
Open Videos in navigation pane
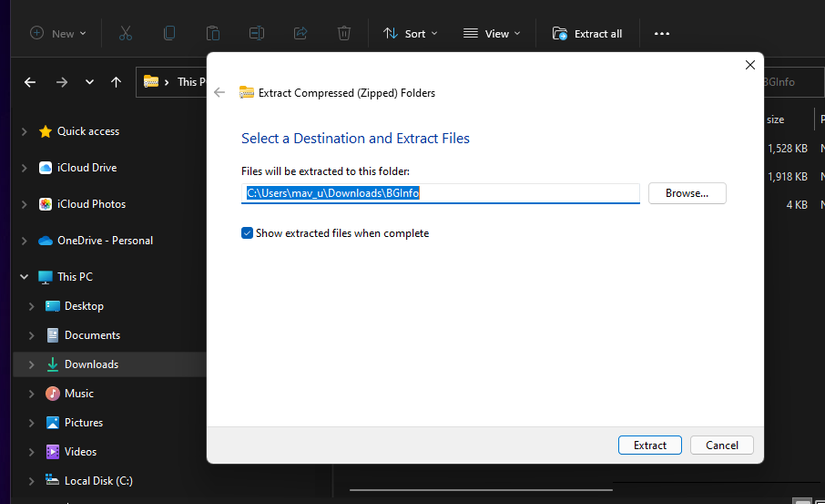tap(80, 452)
